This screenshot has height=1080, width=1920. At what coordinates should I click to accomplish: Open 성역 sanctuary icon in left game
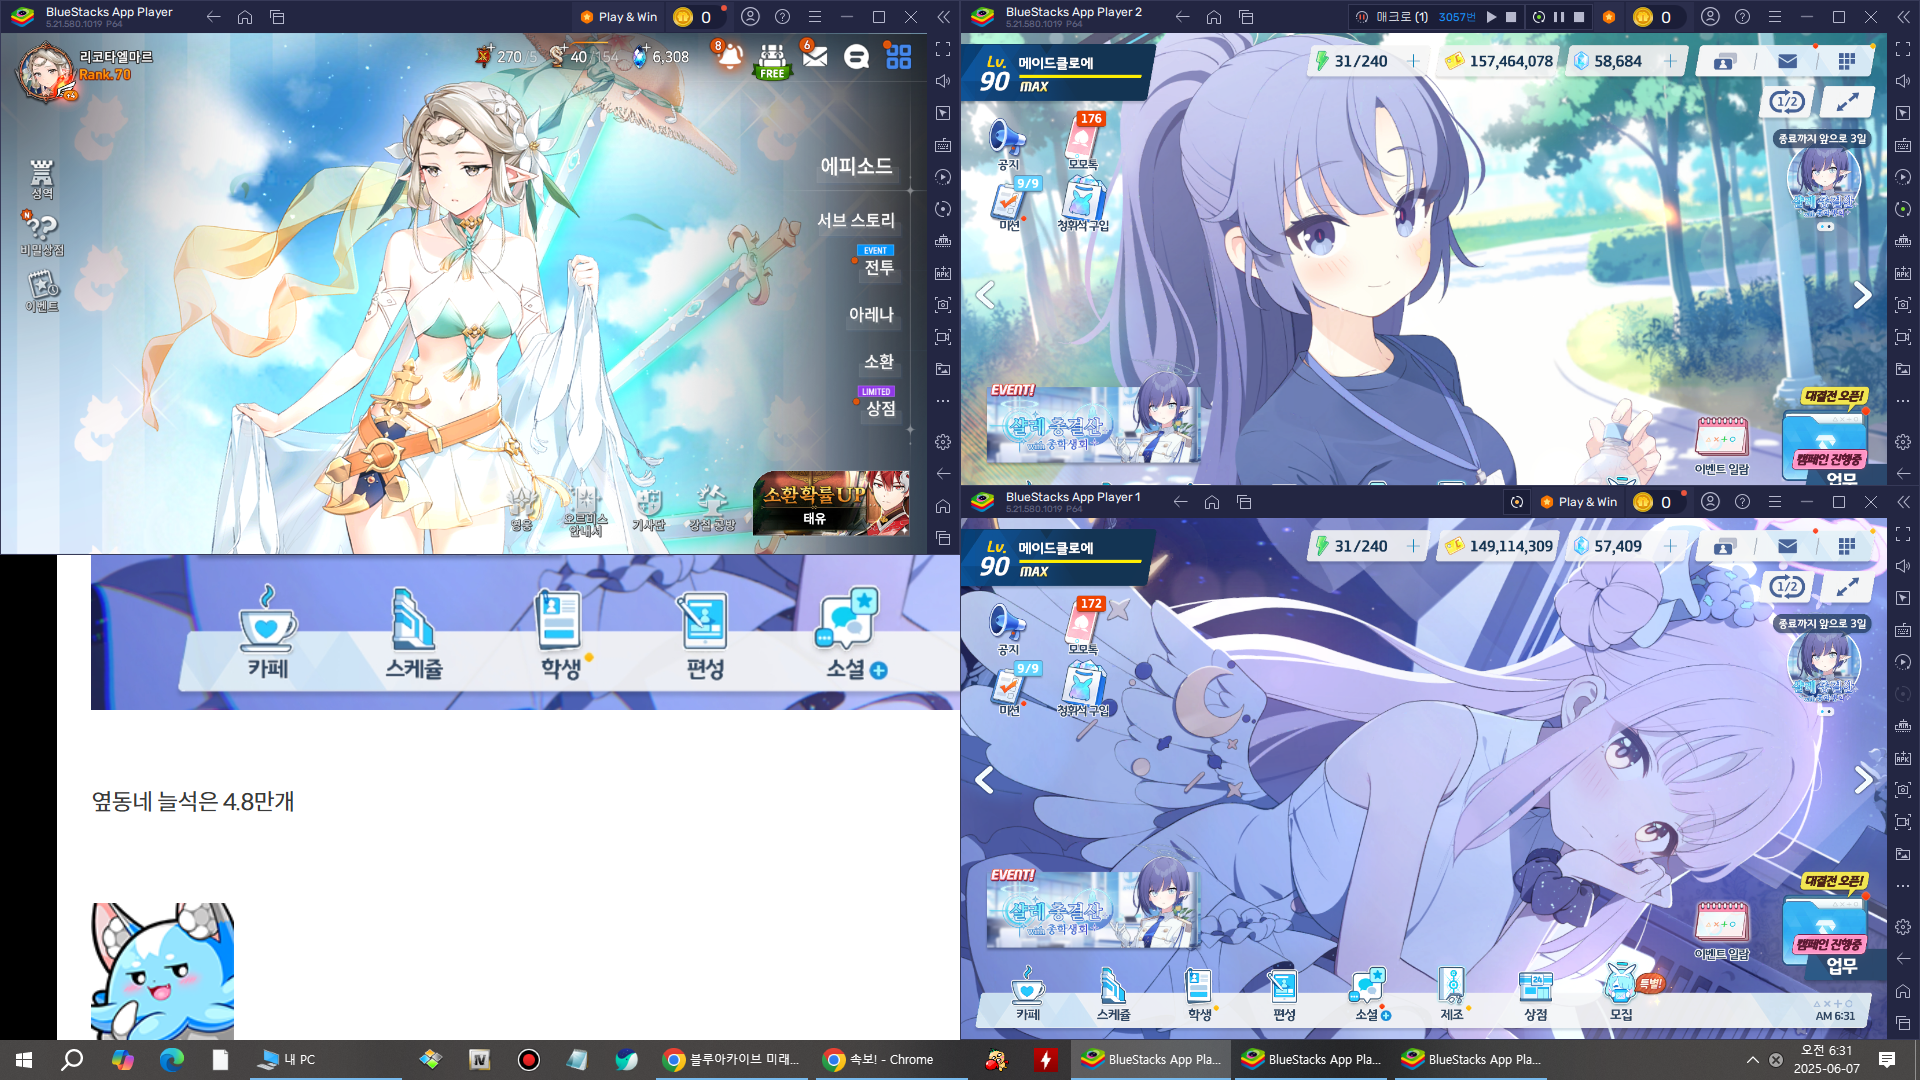(41, 178)
